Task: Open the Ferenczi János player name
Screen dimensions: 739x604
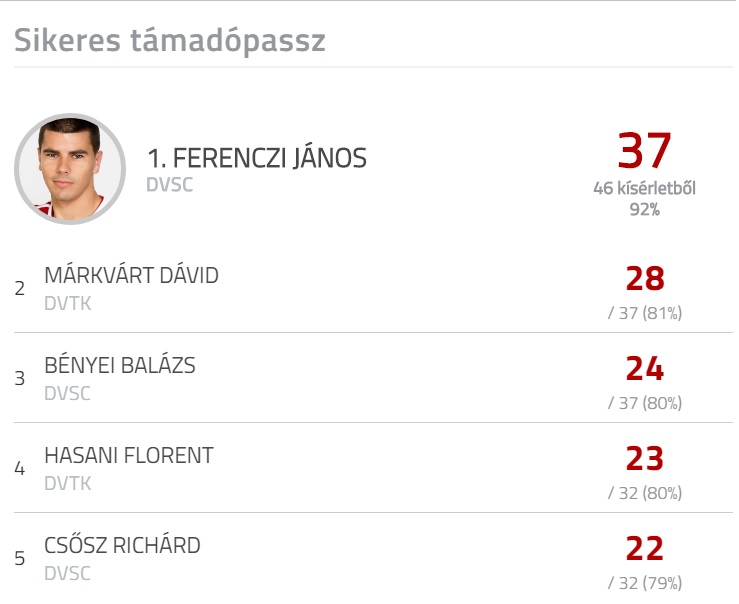Action: [x=257, y=158]
